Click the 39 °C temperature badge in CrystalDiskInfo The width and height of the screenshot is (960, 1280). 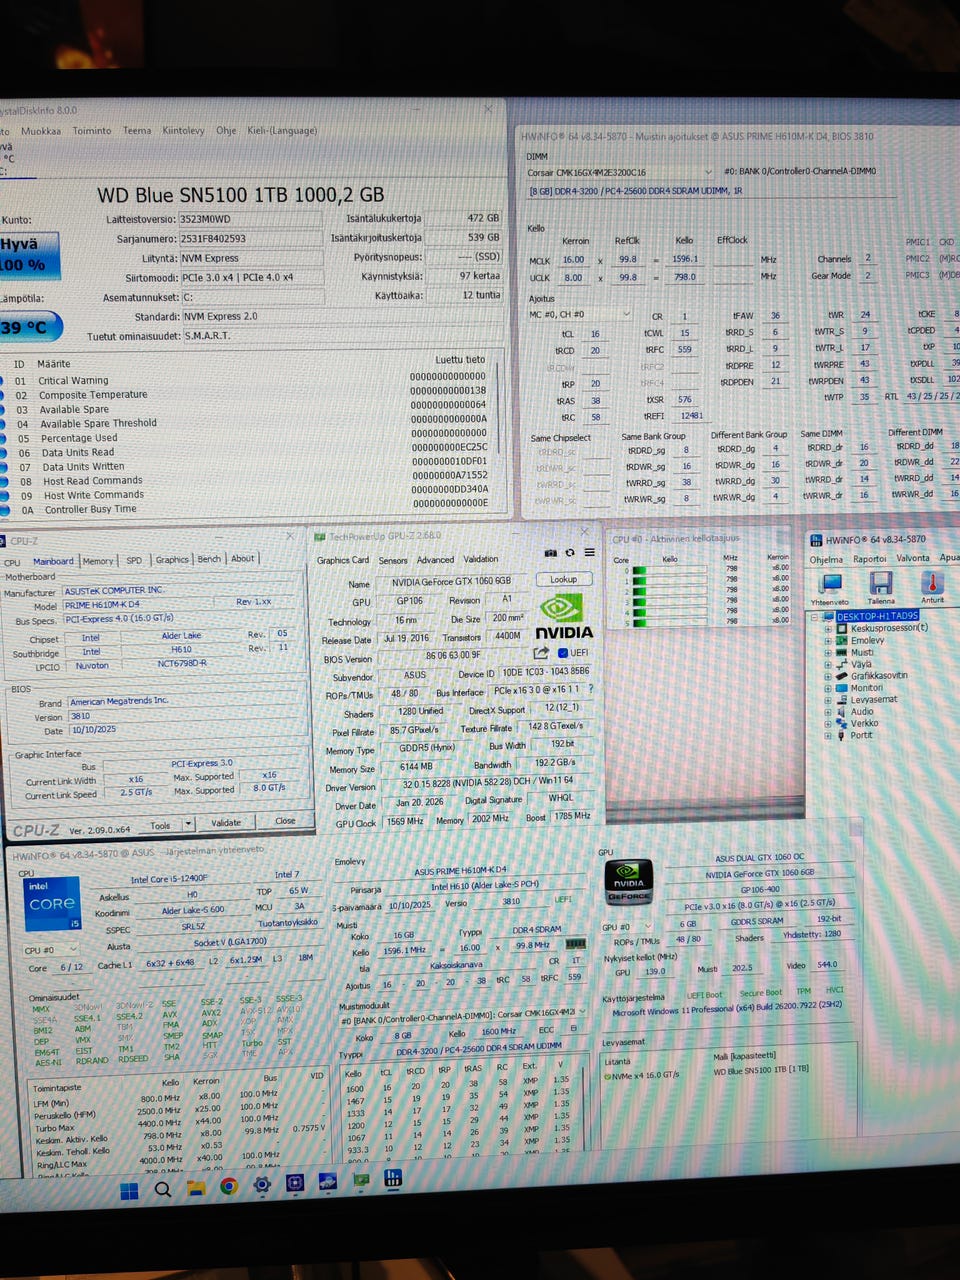(x=29, y=327)
